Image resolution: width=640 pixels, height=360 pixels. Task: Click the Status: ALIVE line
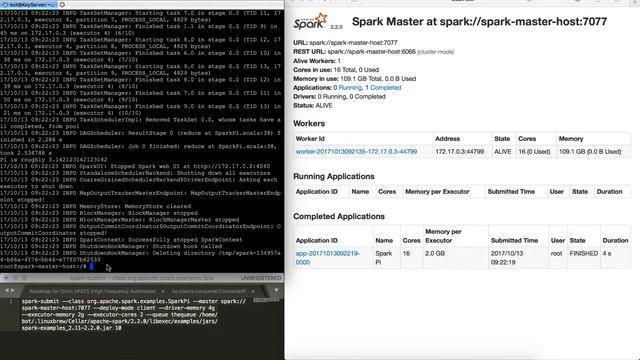click(313, 106)
